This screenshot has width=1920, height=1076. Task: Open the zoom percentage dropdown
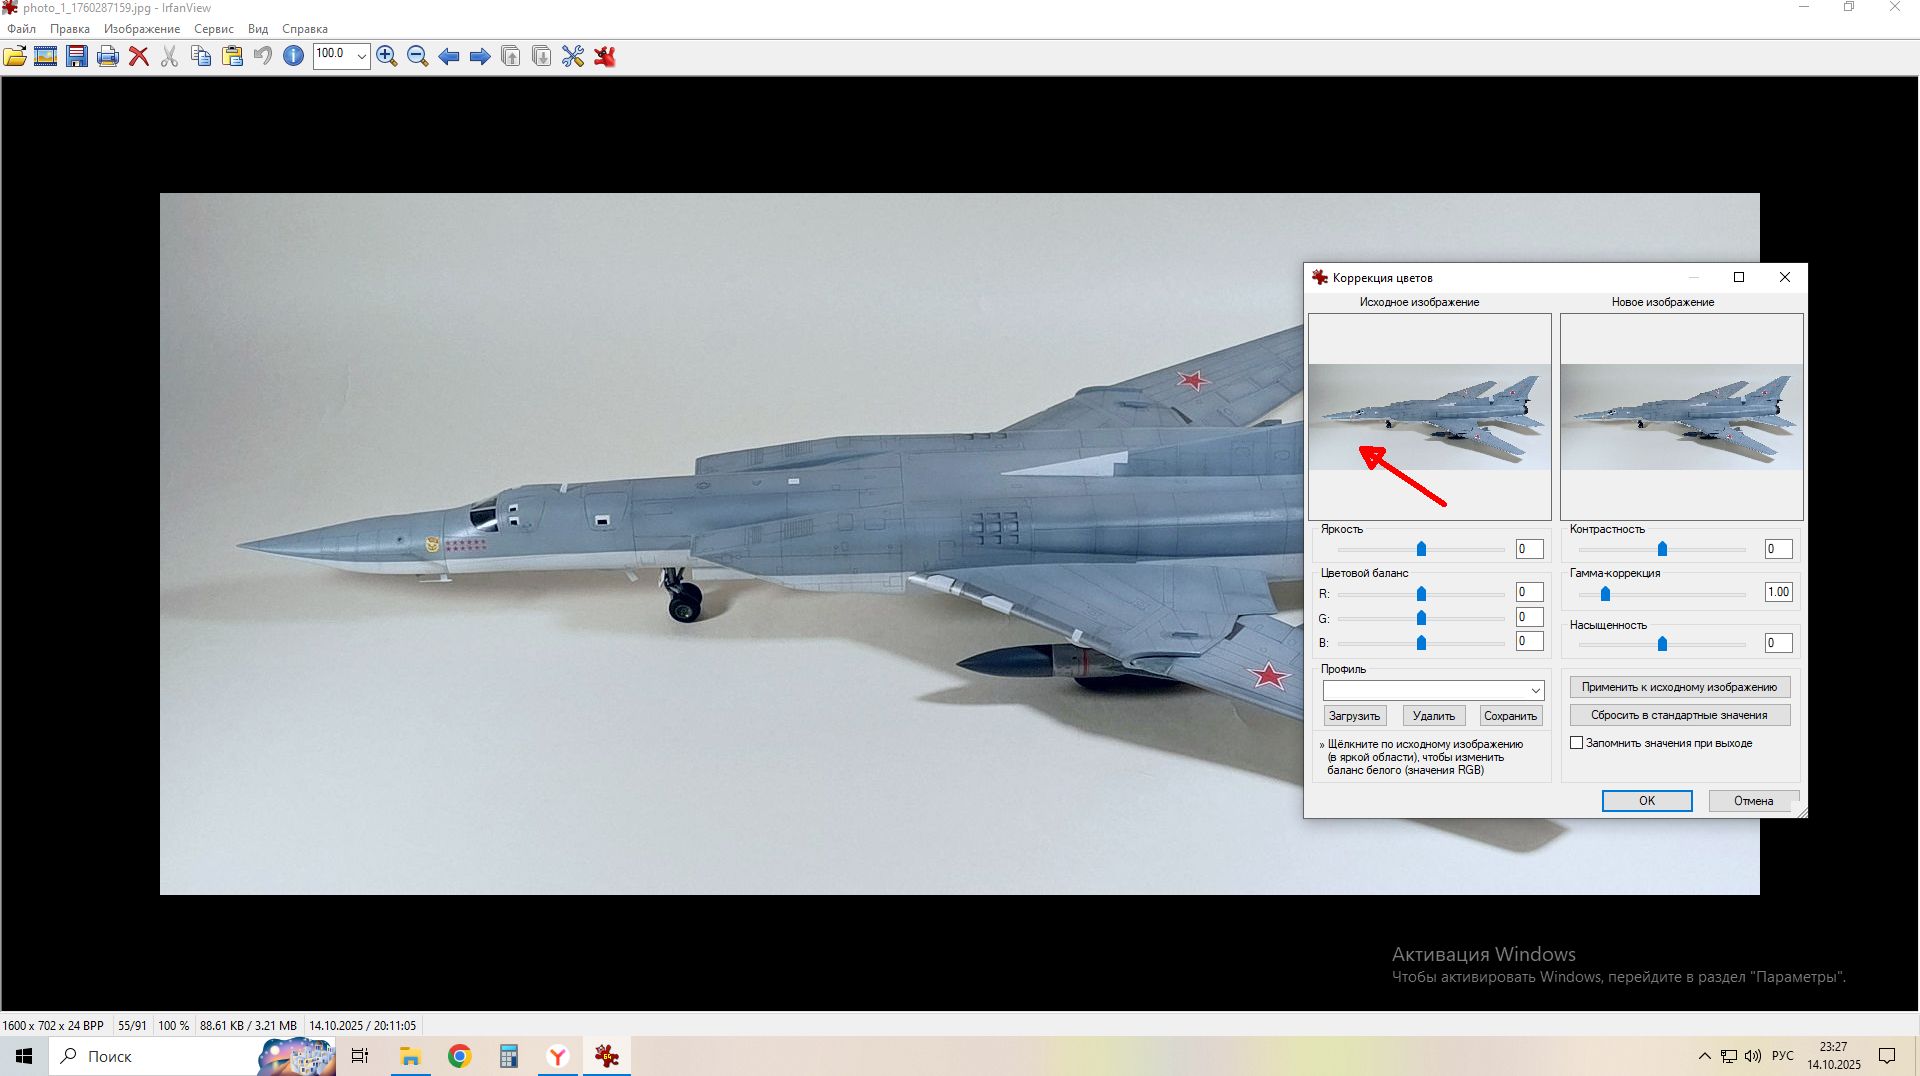[x=361, y=56]
